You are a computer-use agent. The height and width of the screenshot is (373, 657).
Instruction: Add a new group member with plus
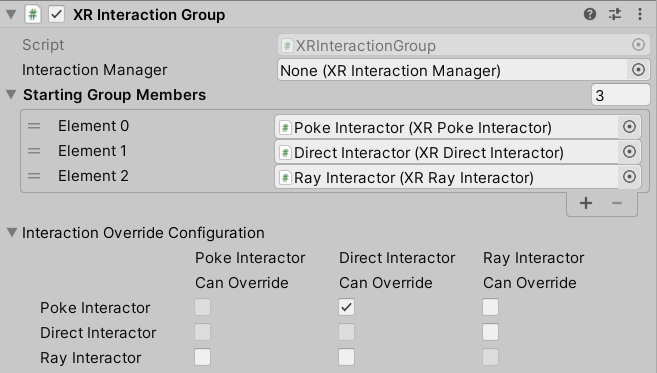coord(586,203)
